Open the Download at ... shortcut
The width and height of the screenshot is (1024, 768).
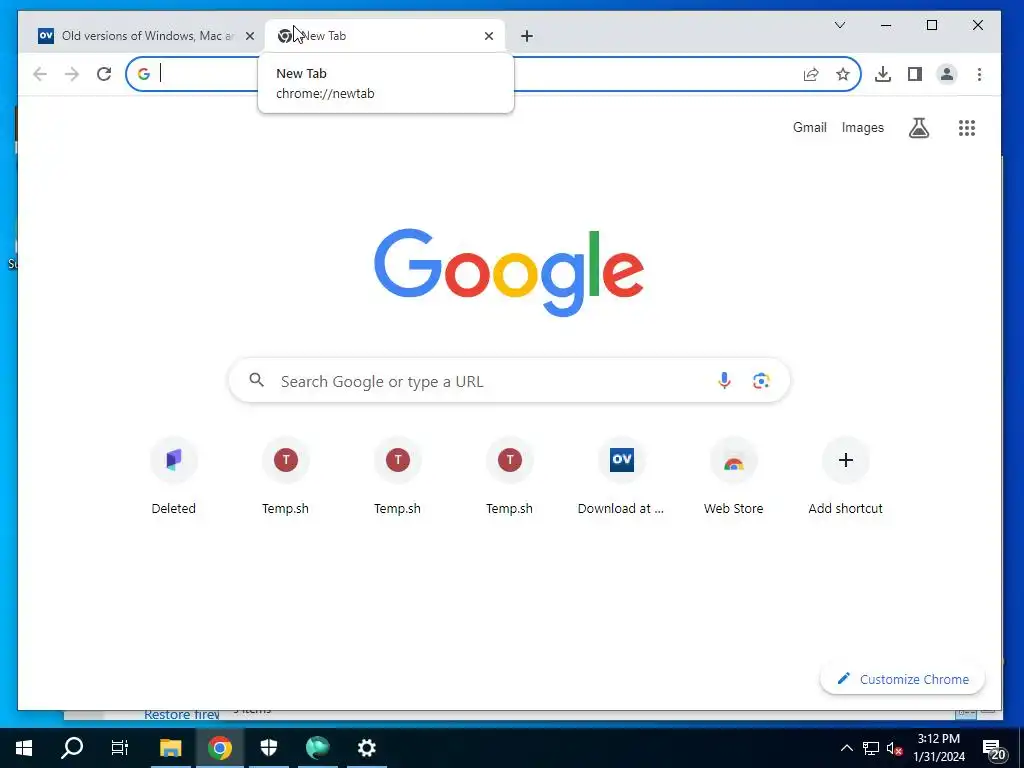point(621,477)
